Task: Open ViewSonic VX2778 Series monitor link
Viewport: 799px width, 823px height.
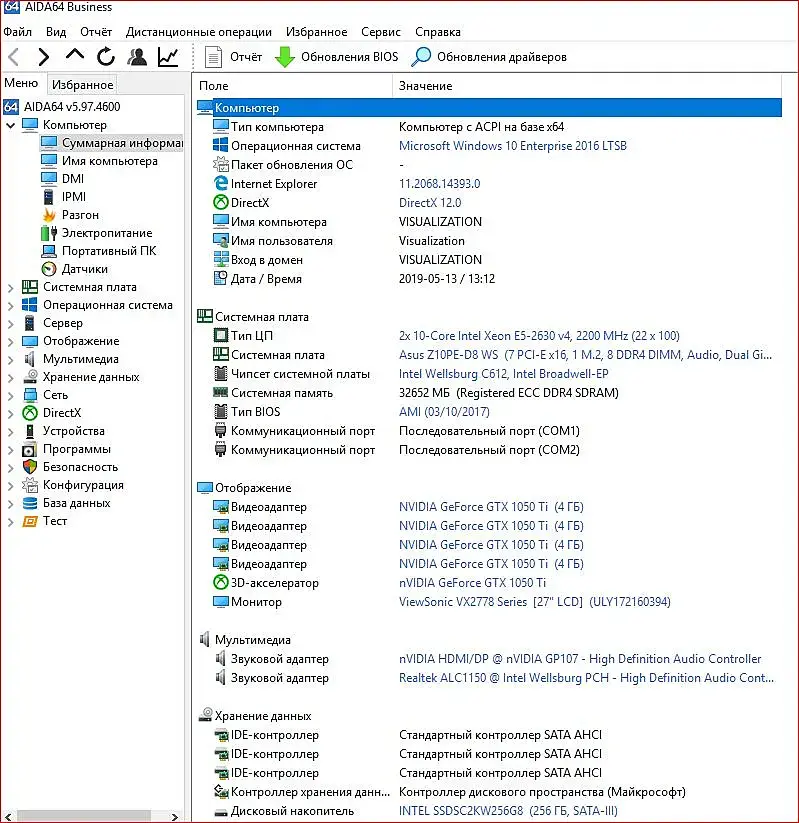Action: (x=534, y=602)
